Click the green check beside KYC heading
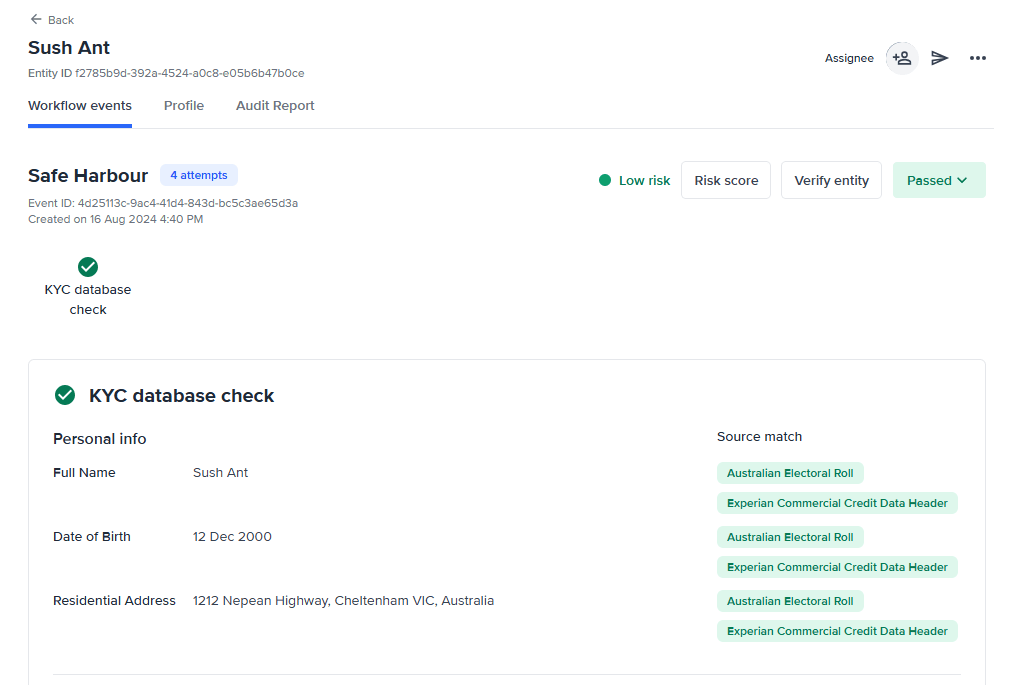1018x685 pixels. (x=65, y=395)
